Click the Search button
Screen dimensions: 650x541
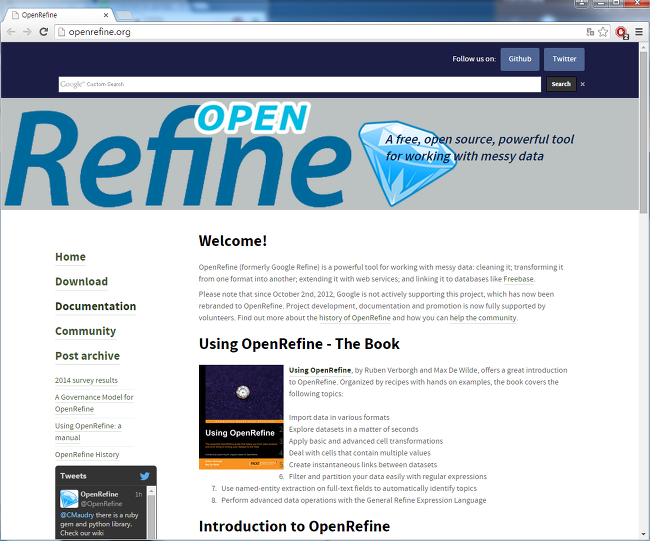point(561,84)
